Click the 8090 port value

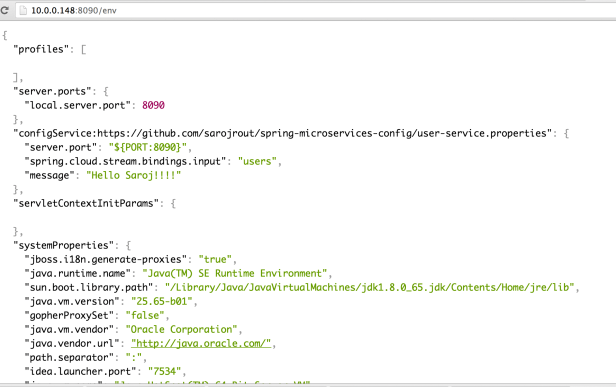click(153, 105)
